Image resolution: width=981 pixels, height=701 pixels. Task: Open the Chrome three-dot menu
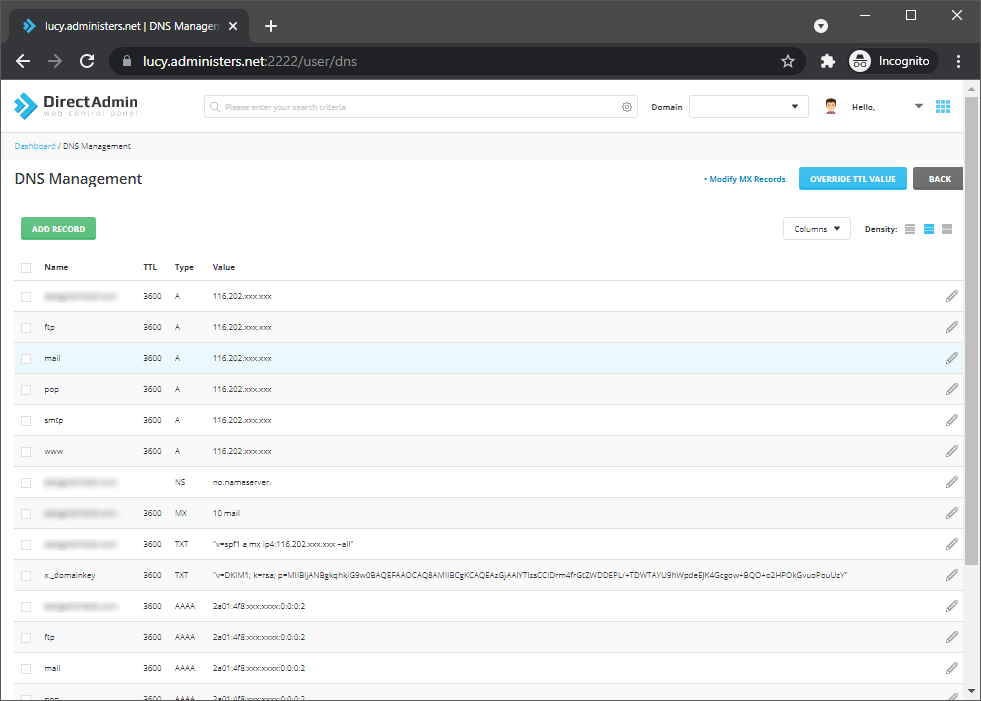pos(958,61)
